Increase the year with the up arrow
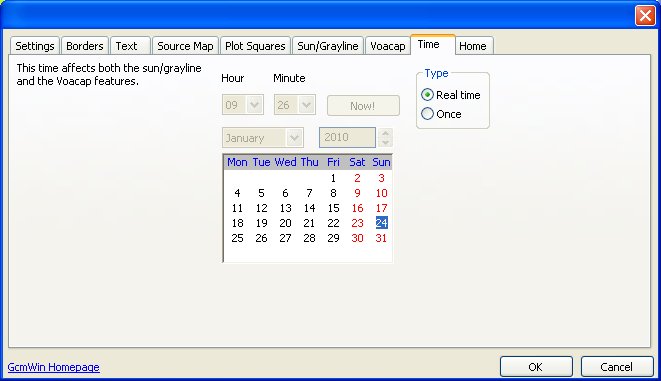The width and height of the screenshot is (661, 381). [x=385, y=133]
